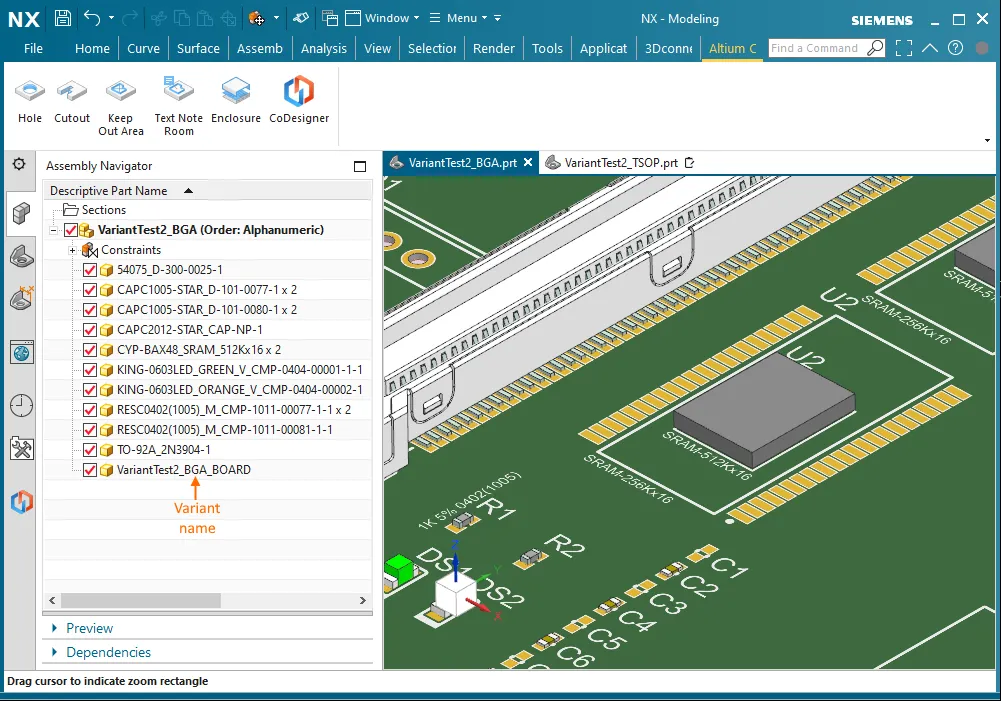Close the VariantTest2_BGA.prt tab
The width and height of the screenshot is (1001, 701).
point(528,162)
